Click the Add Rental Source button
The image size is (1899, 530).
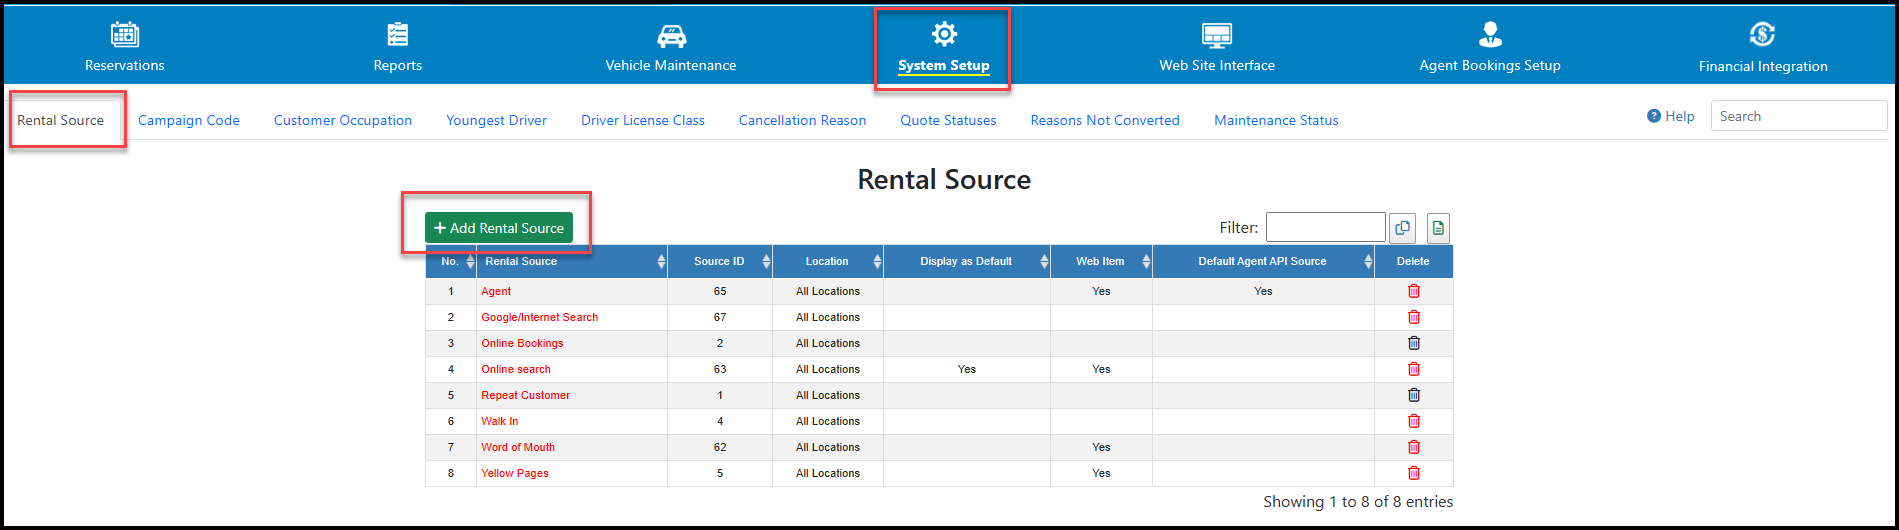coord(499,228)
